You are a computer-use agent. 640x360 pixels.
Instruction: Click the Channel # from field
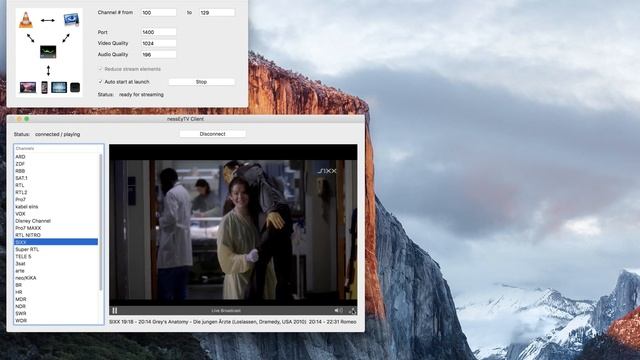click(x=158, y=13)
